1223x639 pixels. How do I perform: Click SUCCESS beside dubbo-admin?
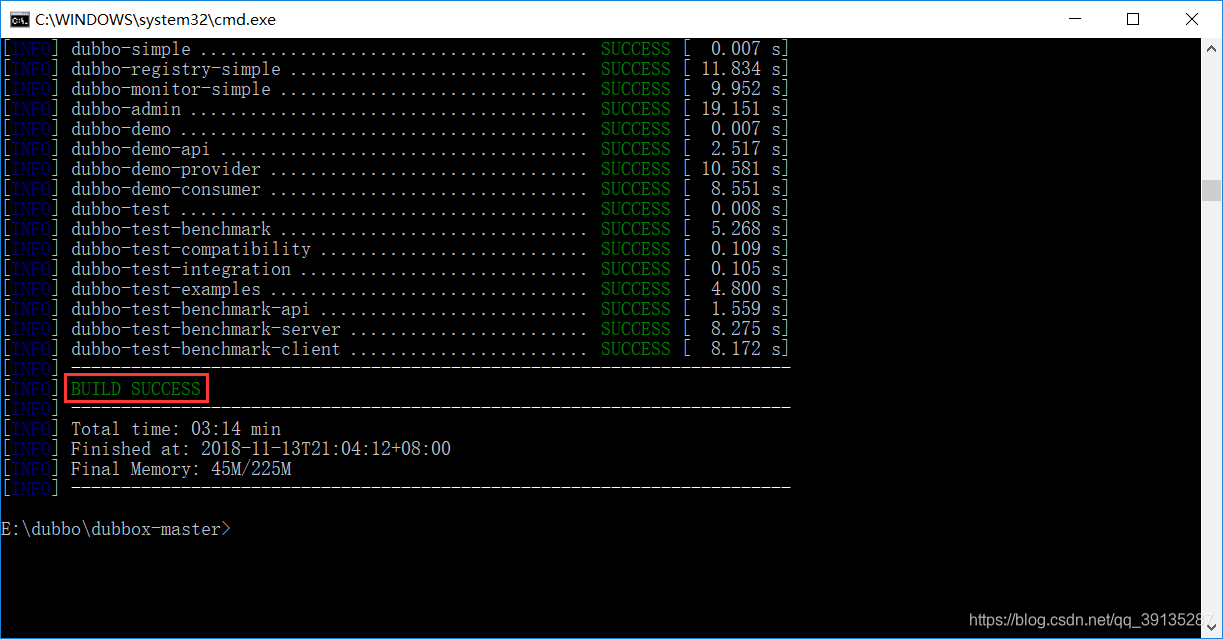(636, 109)
